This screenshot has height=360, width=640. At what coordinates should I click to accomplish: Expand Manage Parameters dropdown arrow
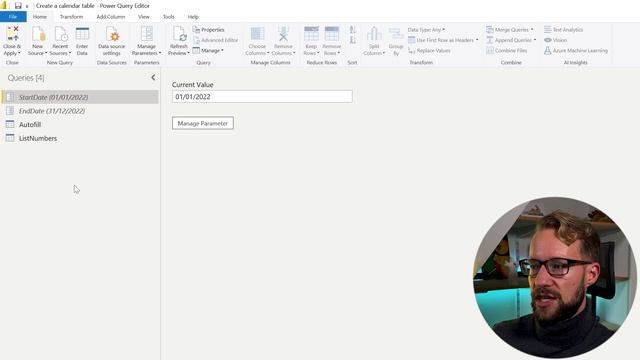[160, 53]
